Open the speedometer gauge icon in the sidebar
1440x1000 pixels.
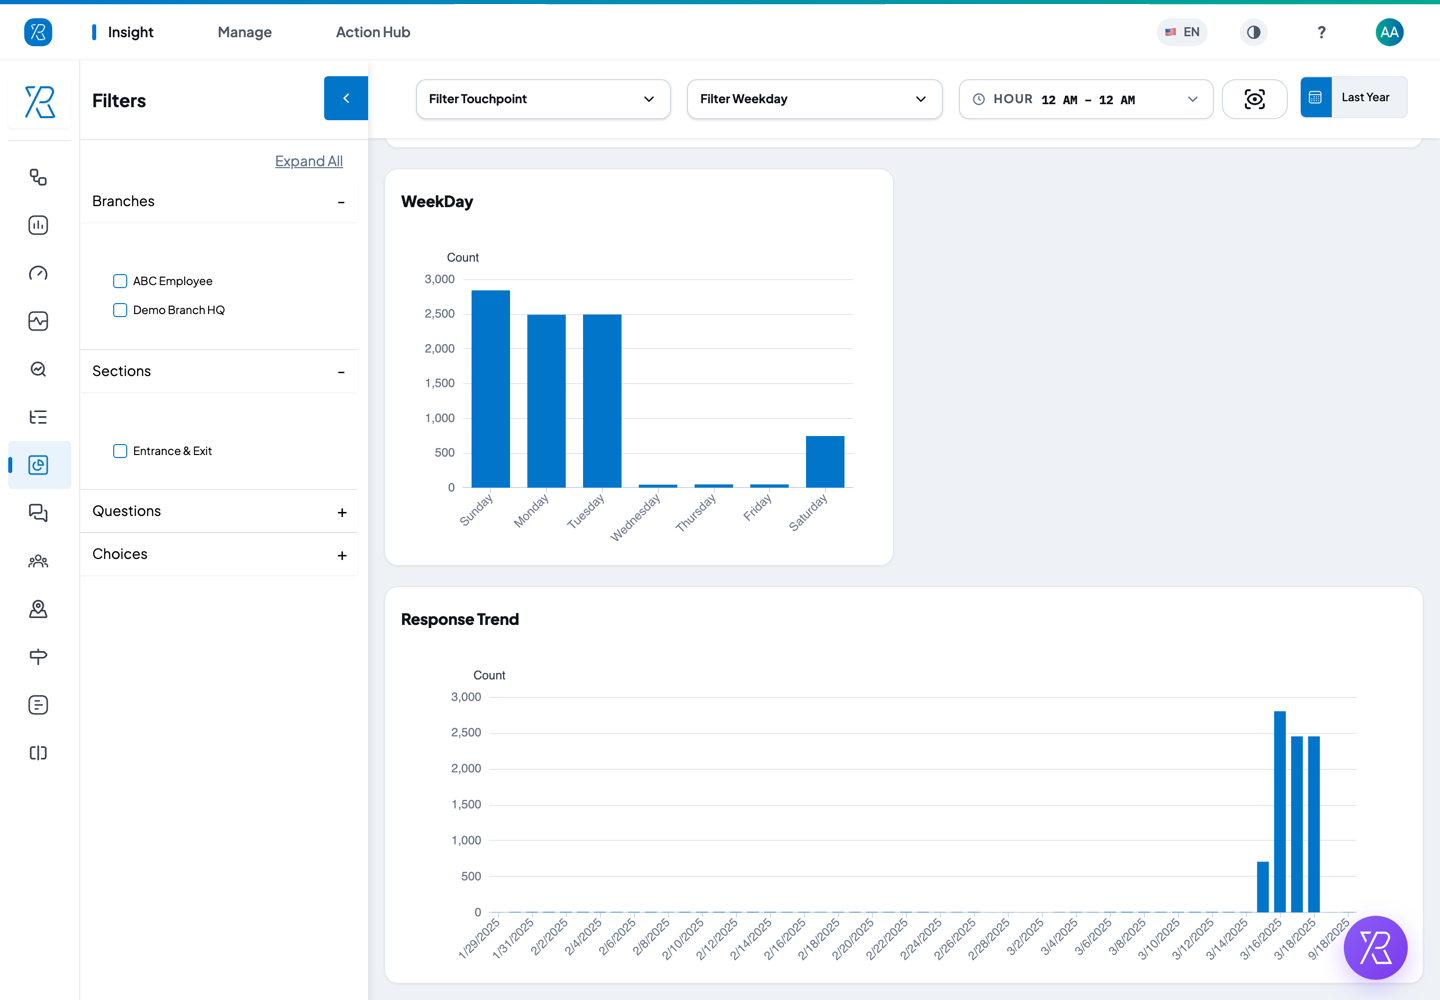[x=38, y=273]
